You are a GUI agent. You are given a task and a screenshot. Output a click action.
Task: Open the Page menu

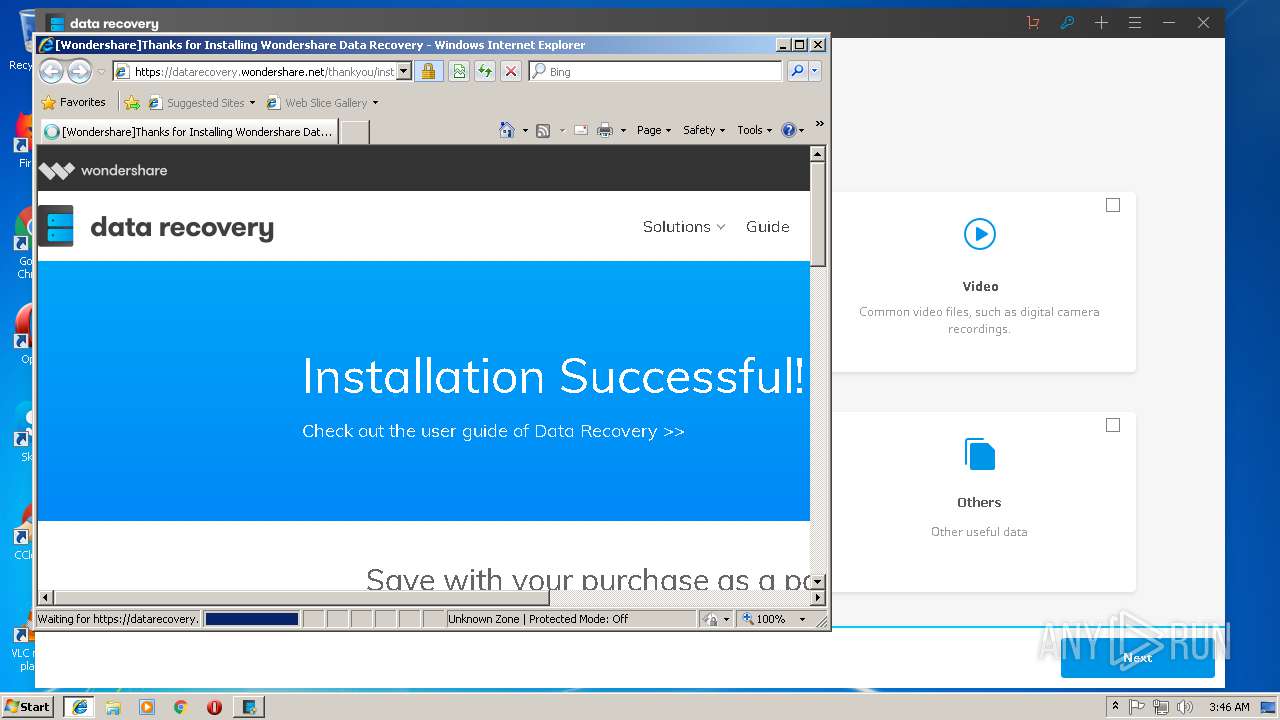click(654, 130)
